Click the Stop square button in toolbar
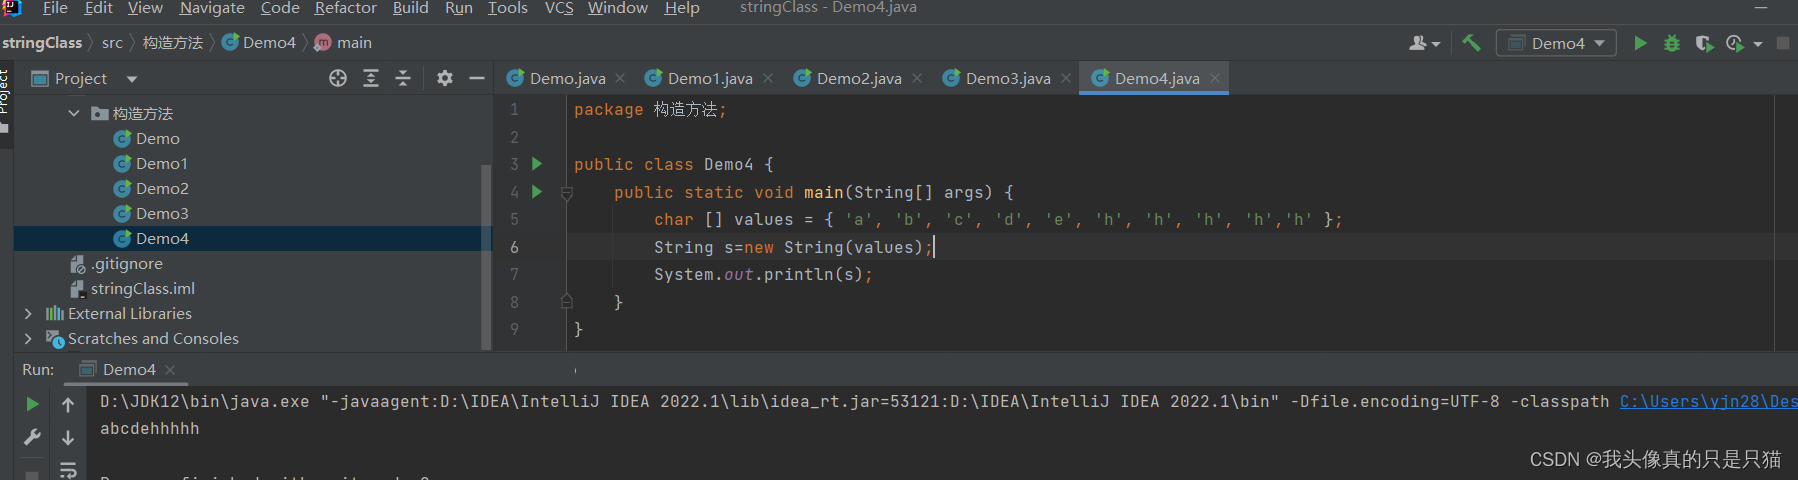The height and width of the screenshot is (480, 1798). (1783, 43)
